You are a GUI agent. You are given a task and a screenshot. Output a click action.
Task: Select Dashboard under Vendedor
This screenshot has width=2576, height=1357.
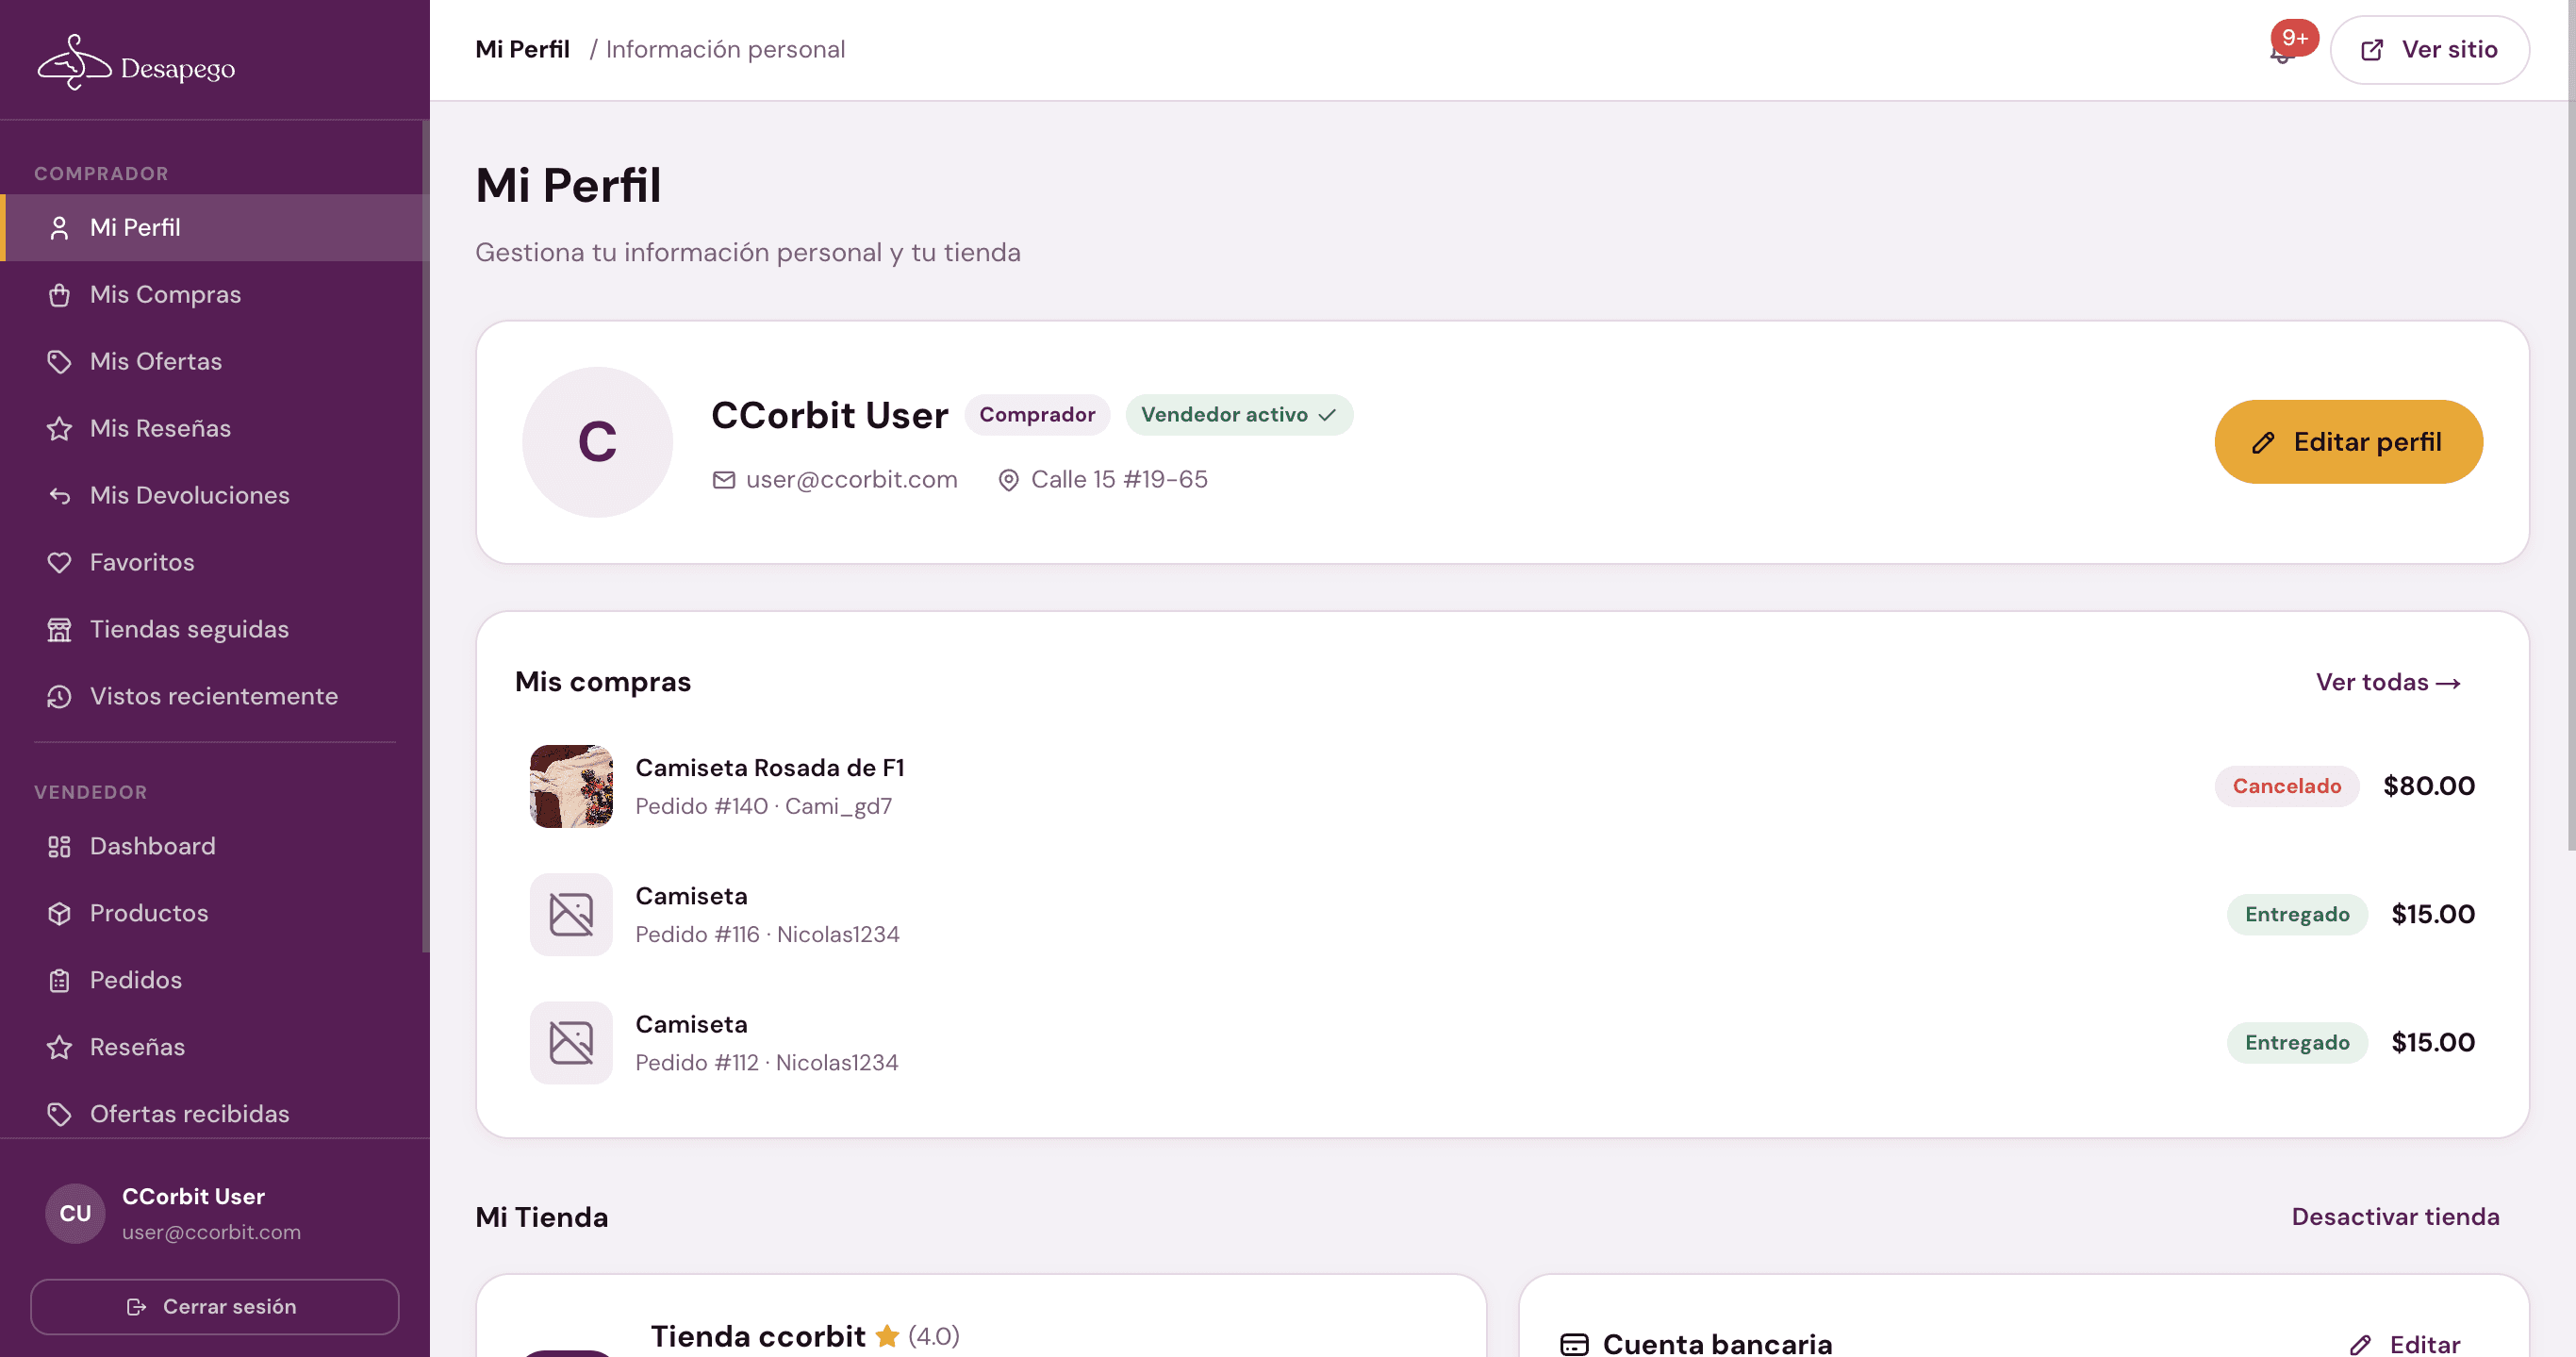point(215,847)
